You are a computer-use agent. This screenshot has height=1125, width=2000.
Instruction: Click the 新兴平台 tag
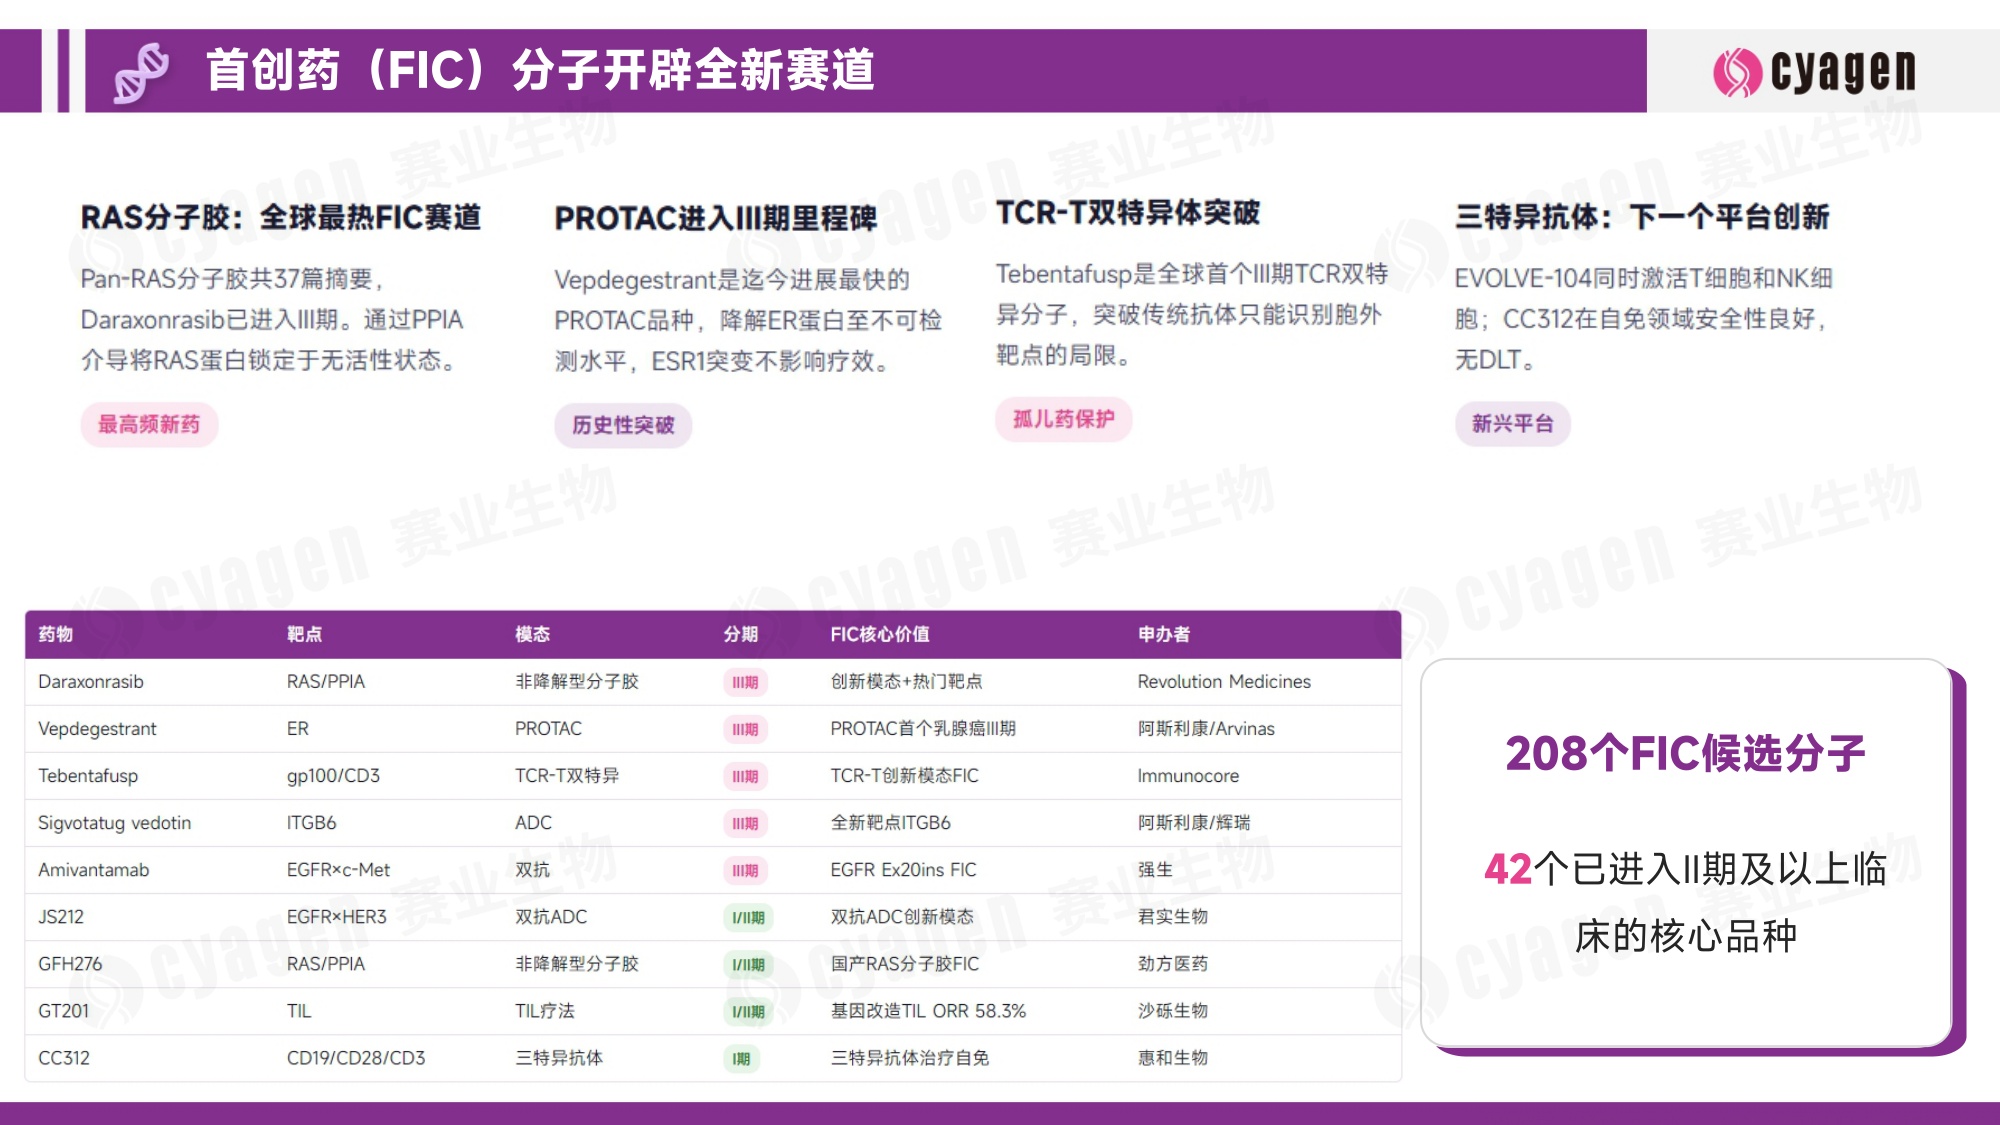click(x=1512, y=423)
